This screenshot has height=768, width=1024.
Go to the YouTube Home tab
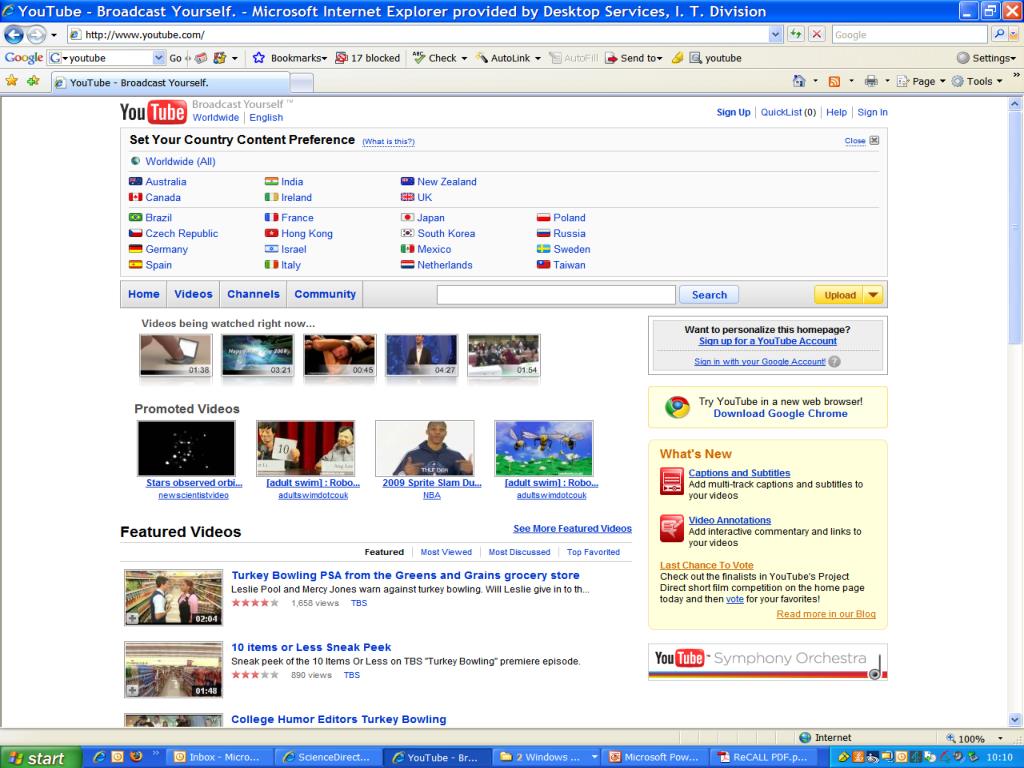[x=144, y=294]
